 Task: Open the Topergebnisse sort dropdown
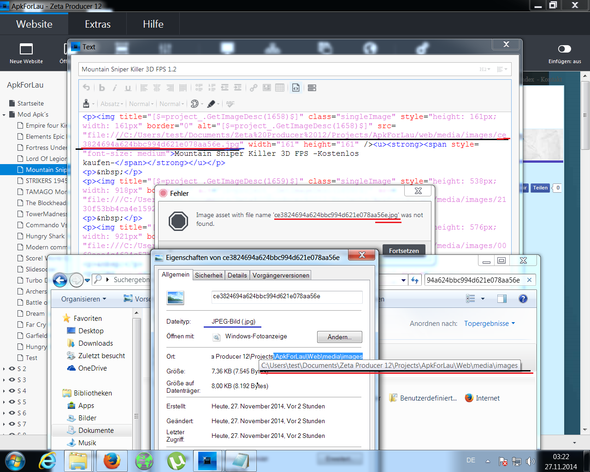[x=489, y=323]
